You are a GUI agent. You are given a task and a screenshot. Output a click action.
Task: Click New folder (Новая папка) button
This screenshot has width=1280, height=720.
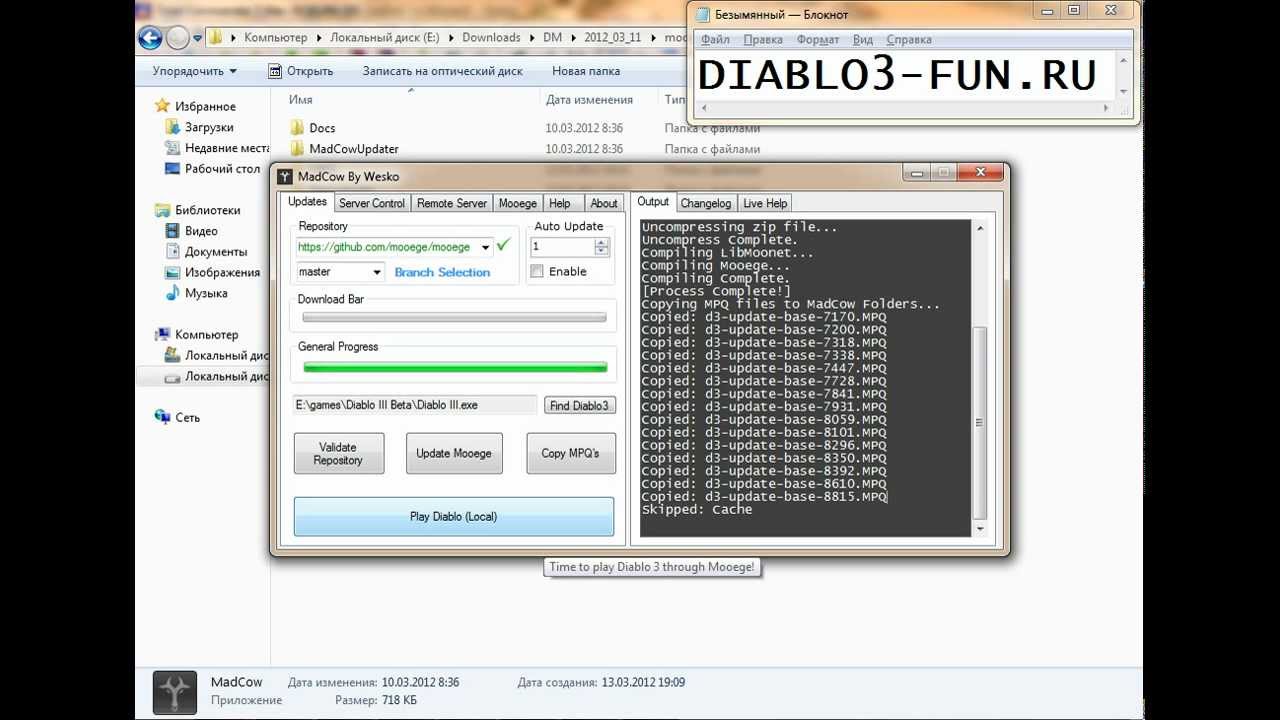586,71
